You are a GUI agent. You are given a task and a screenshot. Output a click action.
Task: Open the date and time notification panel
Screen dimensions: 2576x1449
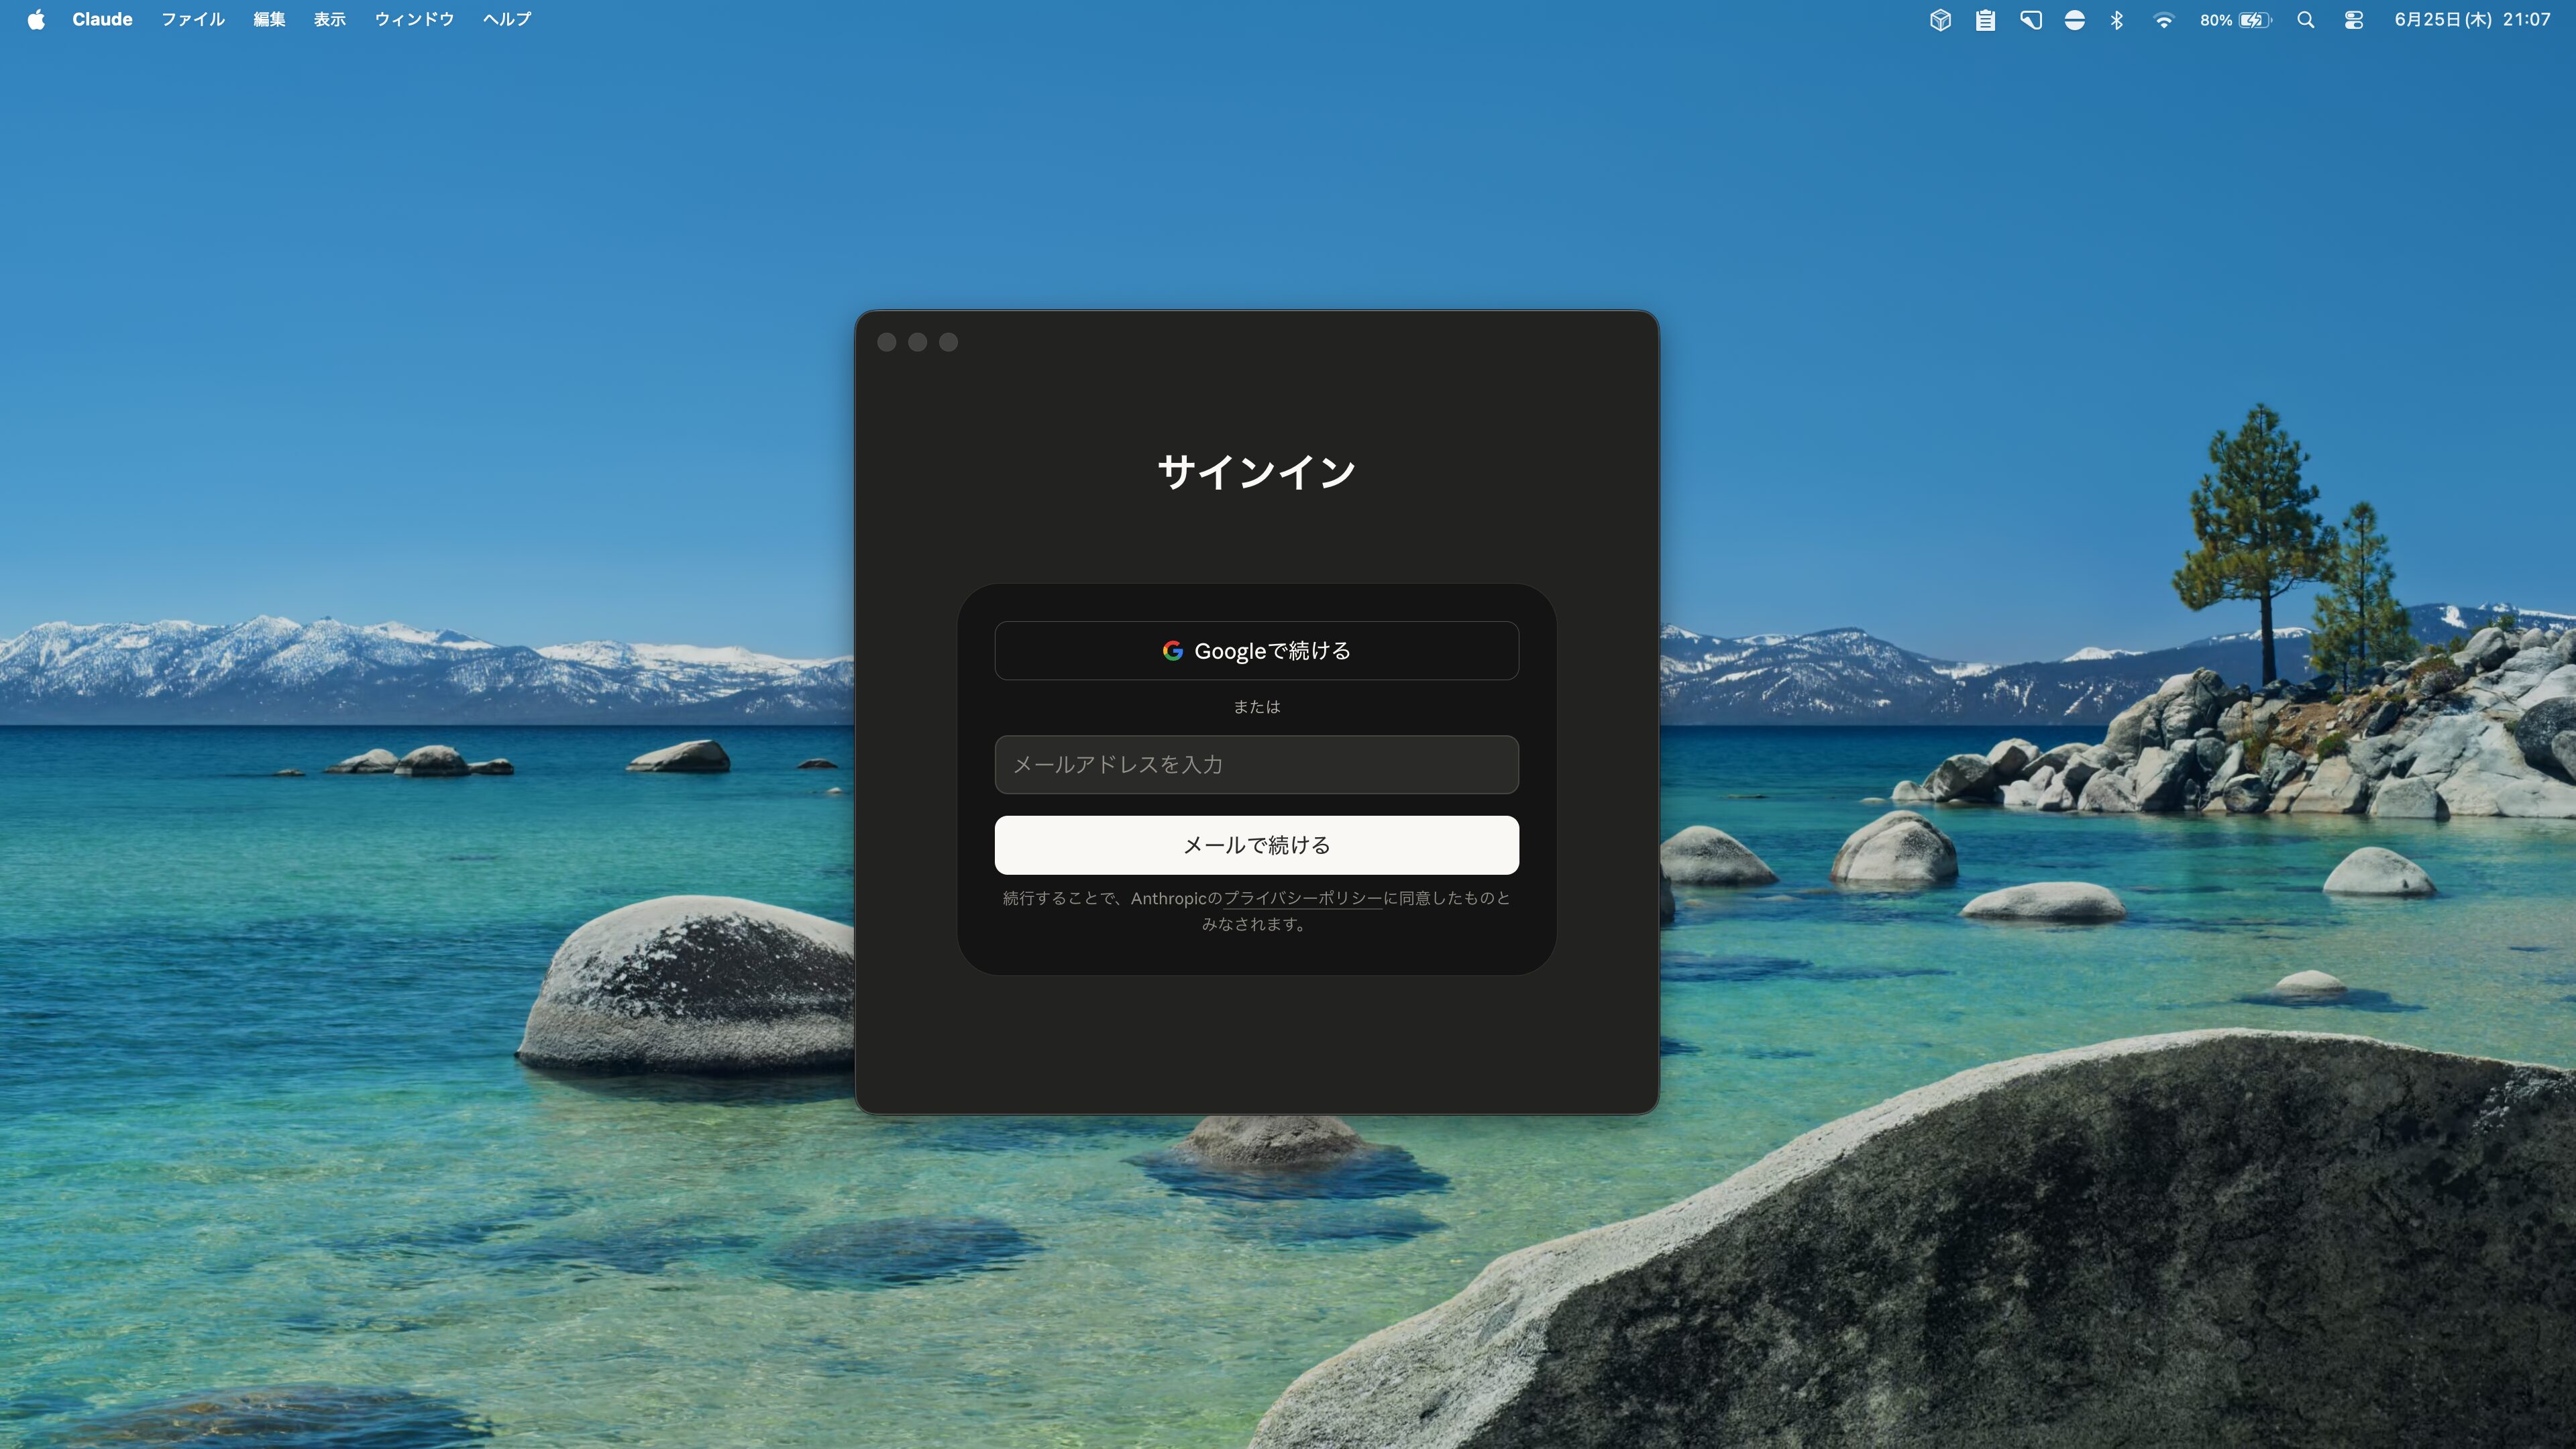pos(2472,20)
